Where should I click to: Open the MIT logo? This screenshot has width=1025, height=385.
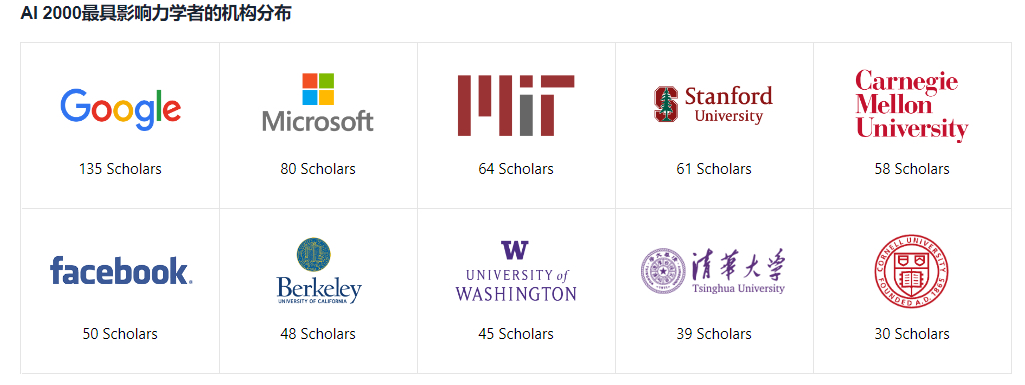click(x=516, y=105)
